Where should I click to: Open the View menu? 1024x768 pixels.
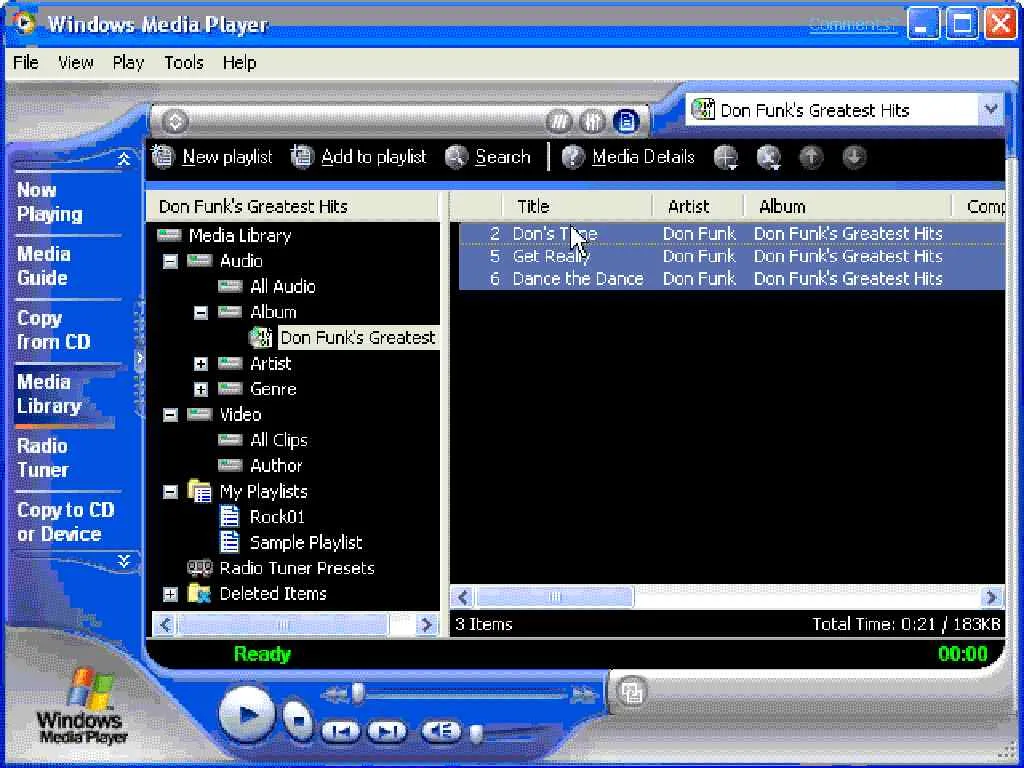click(x=75, y=63)
